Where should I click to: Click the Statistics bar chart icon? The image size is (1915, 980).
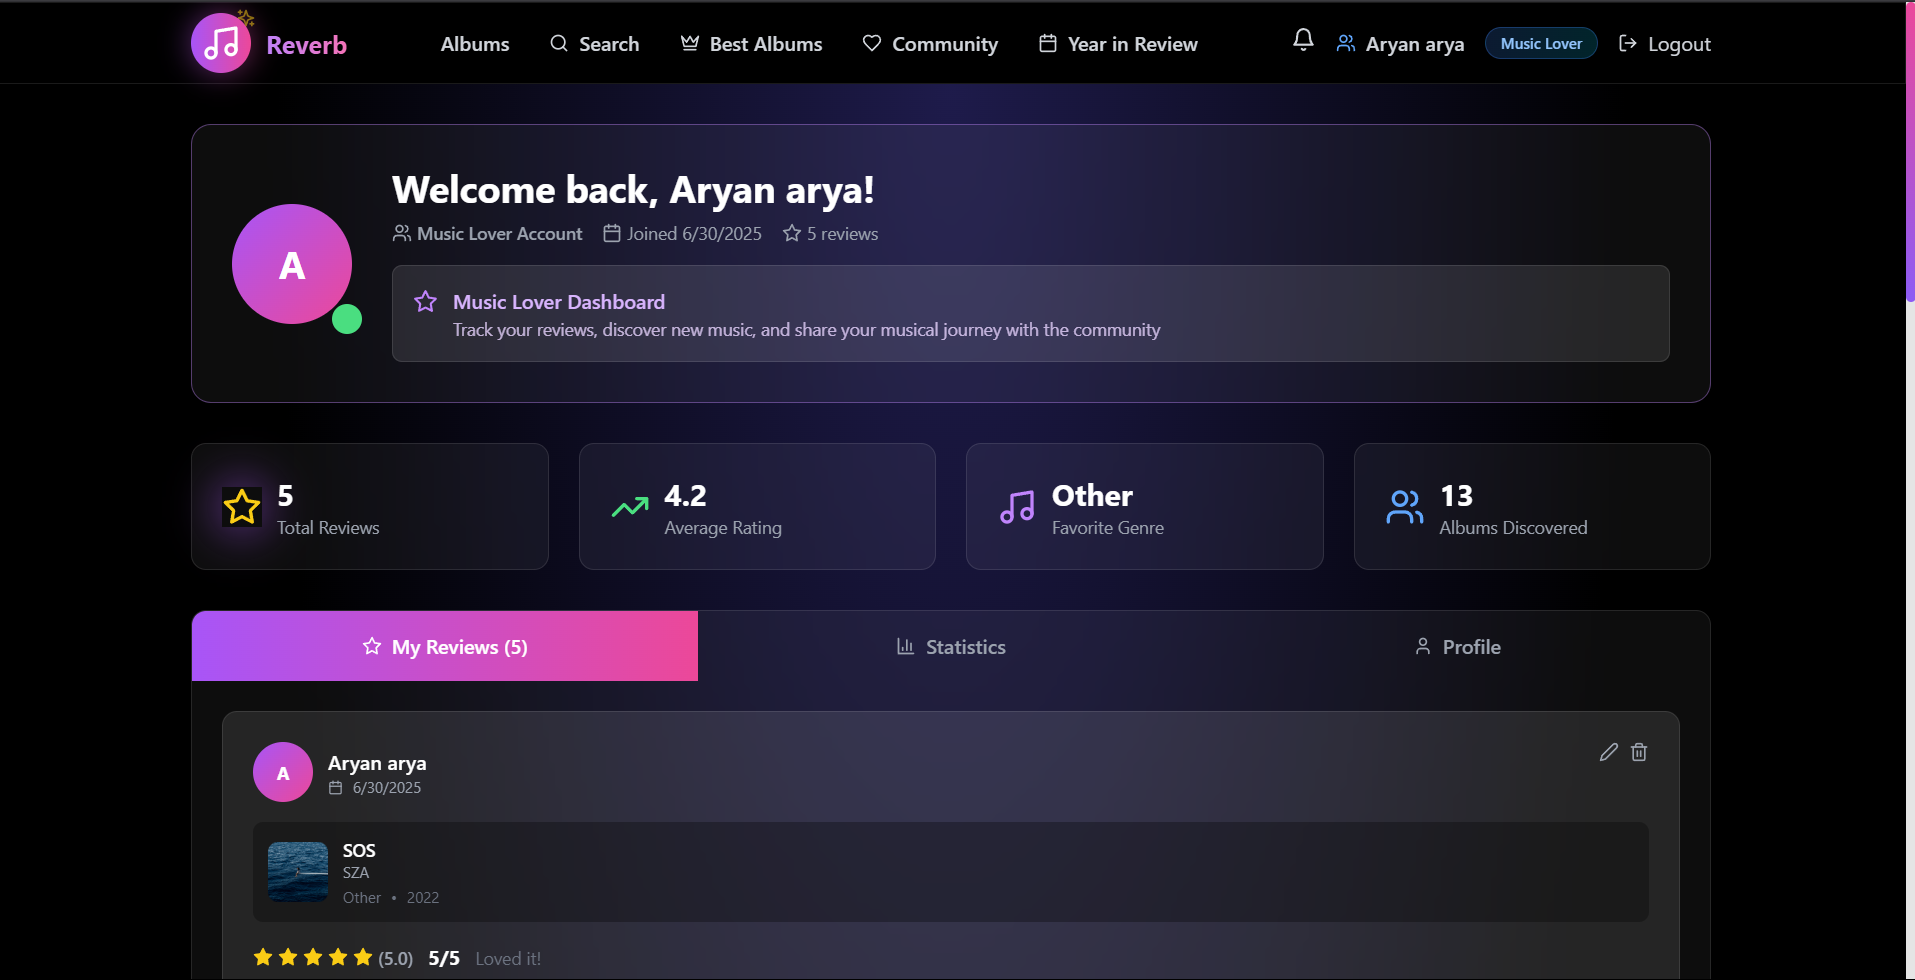tap(906, 646)
